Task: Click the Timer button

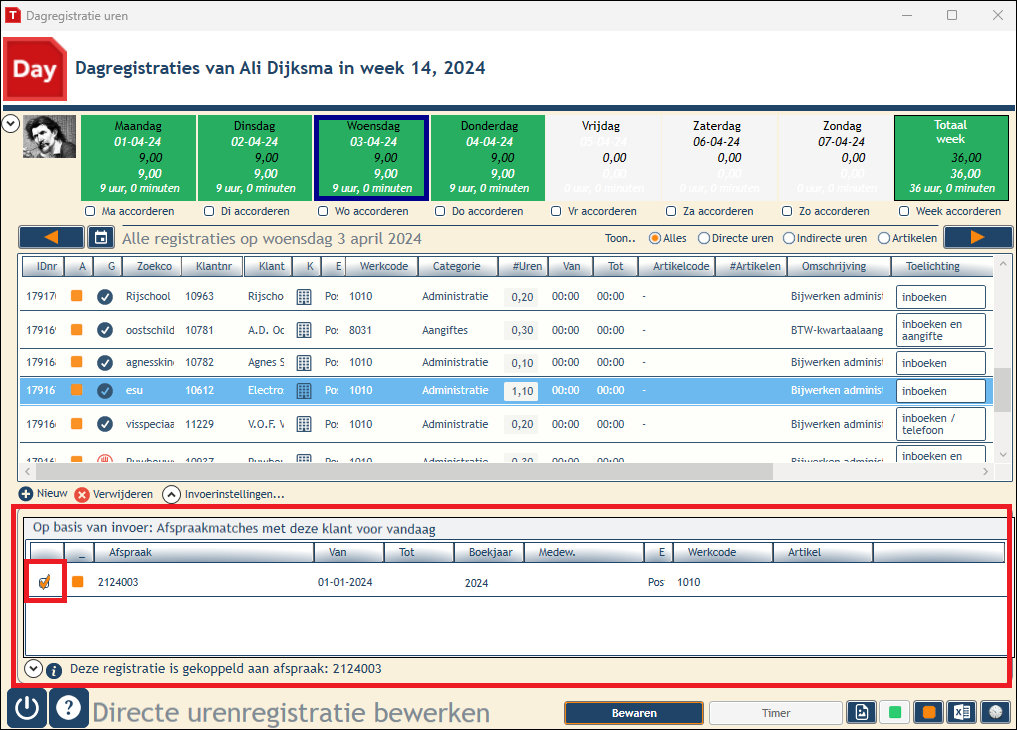Action: coord(776,713)
